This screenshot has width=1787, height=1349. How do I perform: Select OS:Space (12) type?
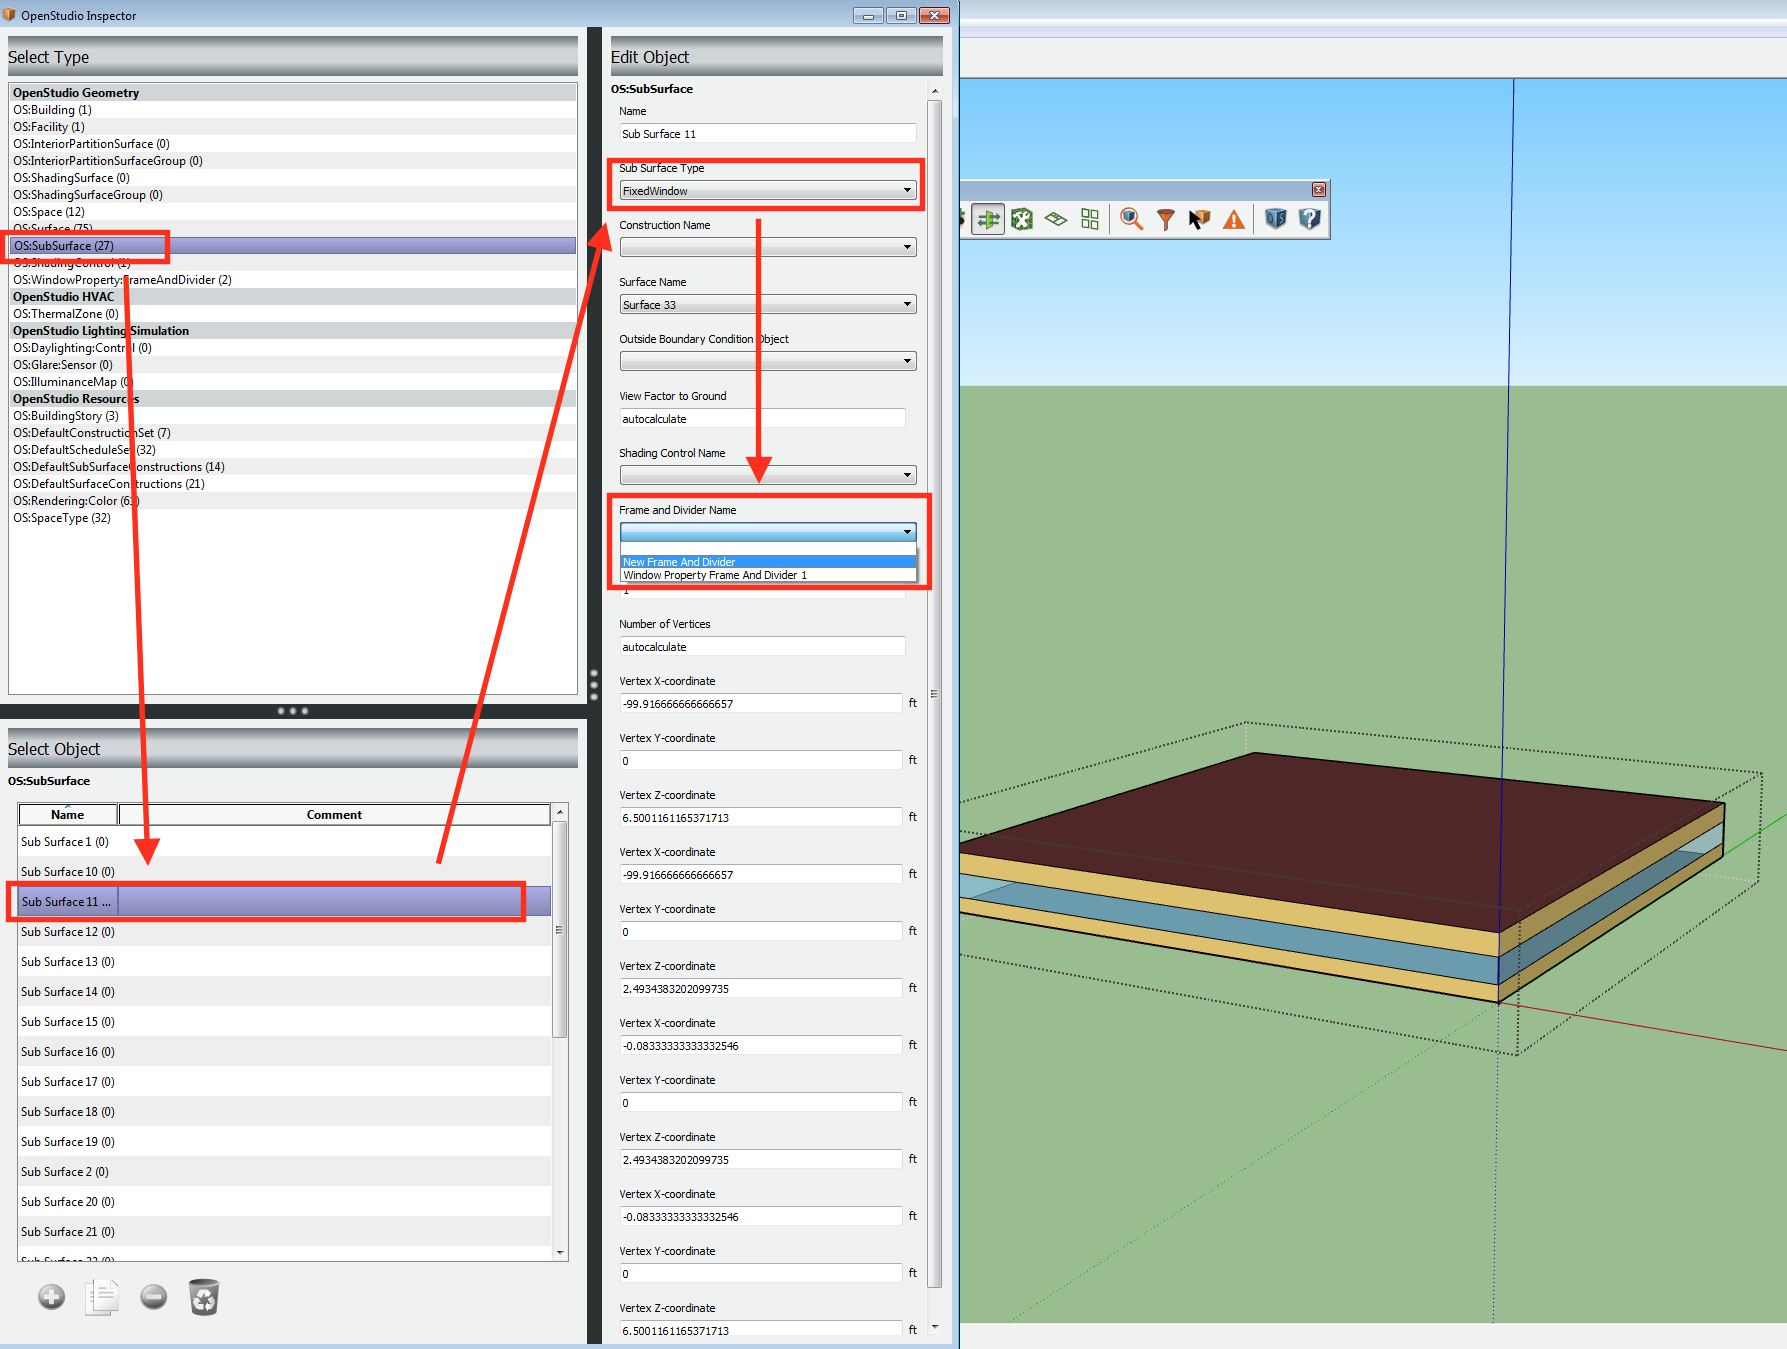[292, 212]
